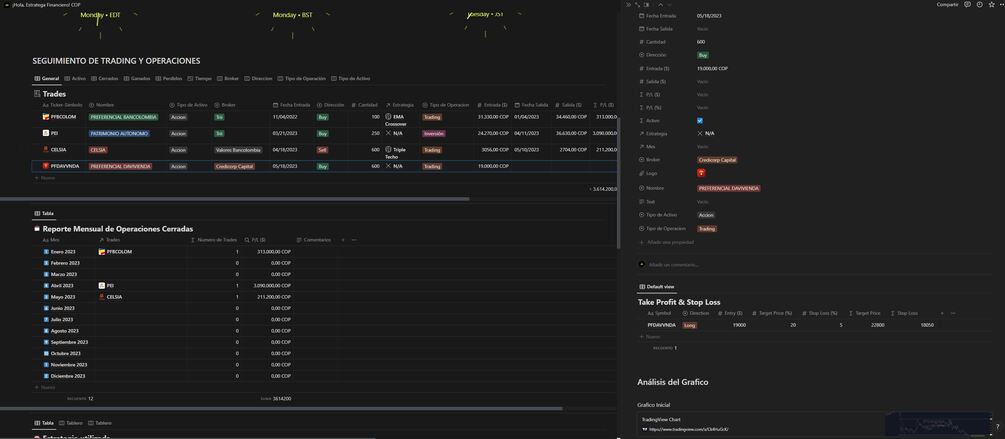This screenshot has width=1005, height=439.
Task: Switch to the Cerrados view tab
Action: 104,79
